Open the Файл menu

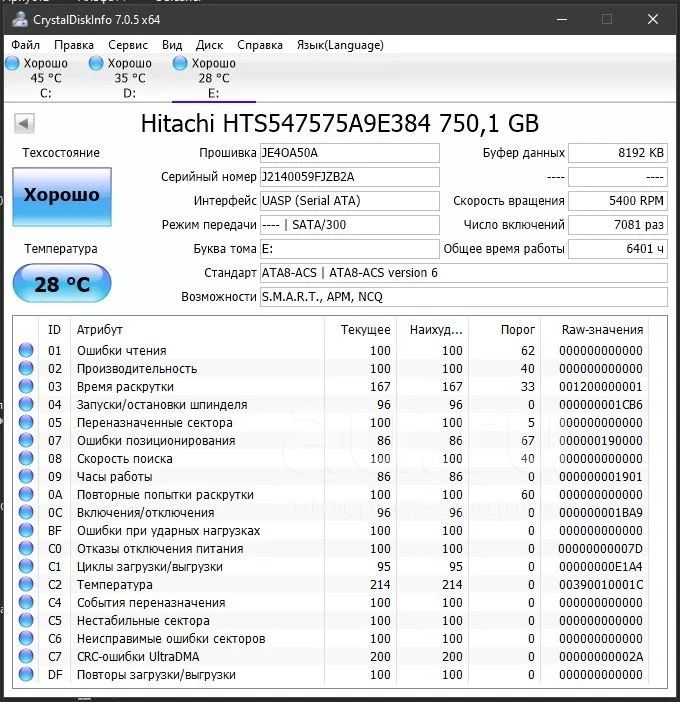[x=25, y=45]
